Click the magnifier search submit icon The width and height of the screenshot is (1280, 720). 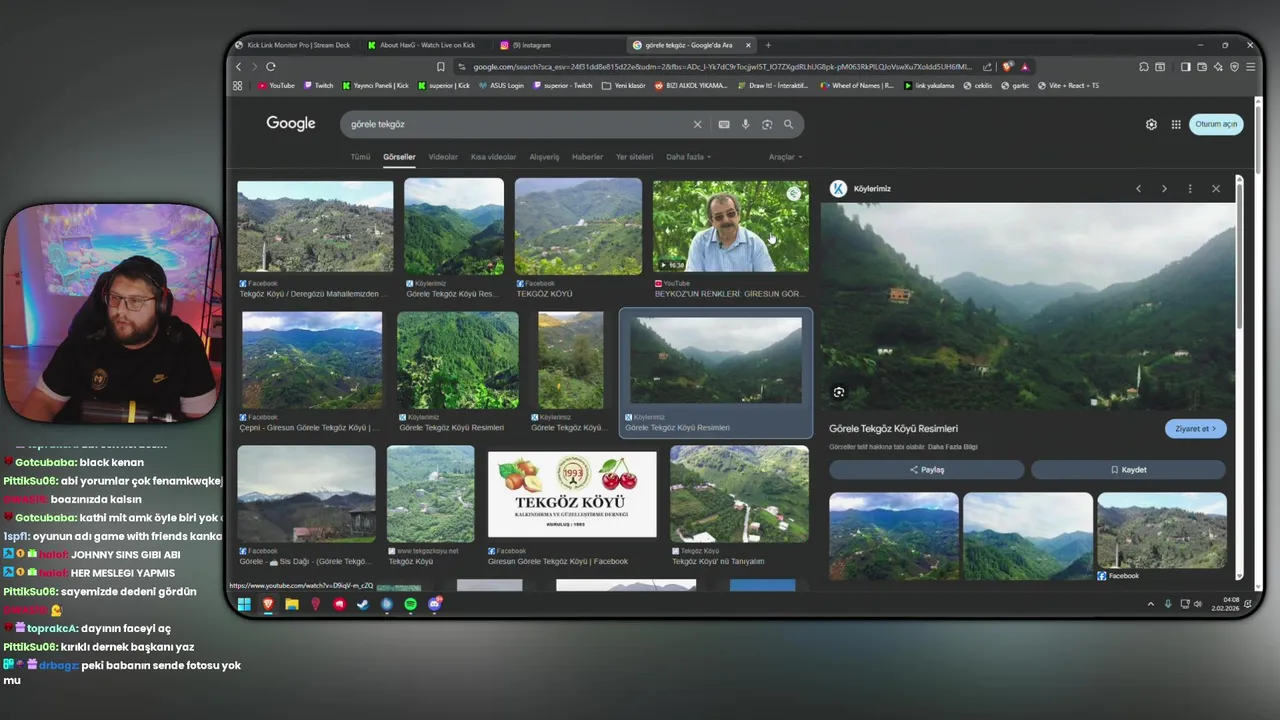coord(788,124)
